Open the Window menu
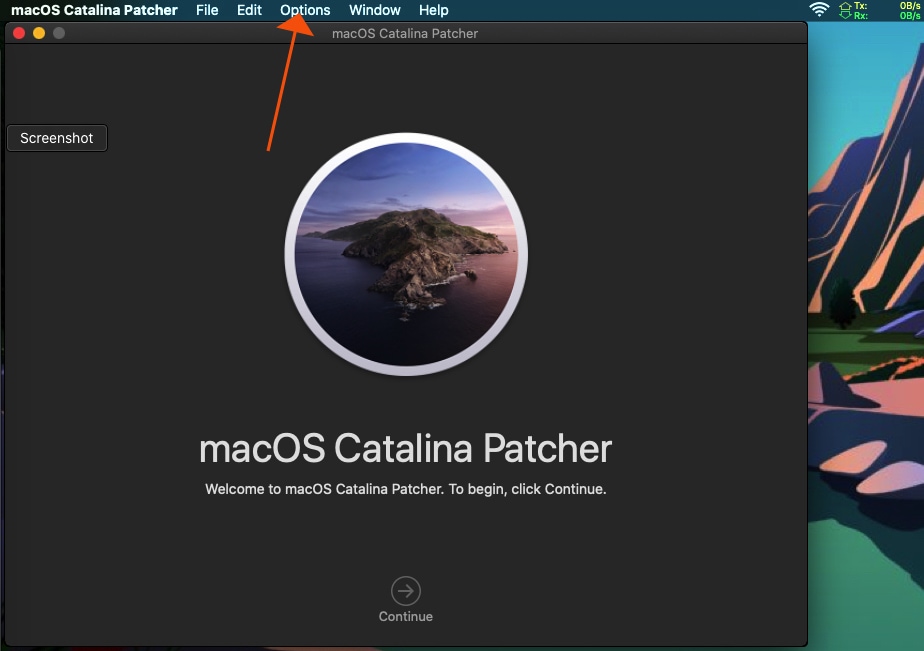924x651 pixels. pyautogui.click(x=375, y=10)
